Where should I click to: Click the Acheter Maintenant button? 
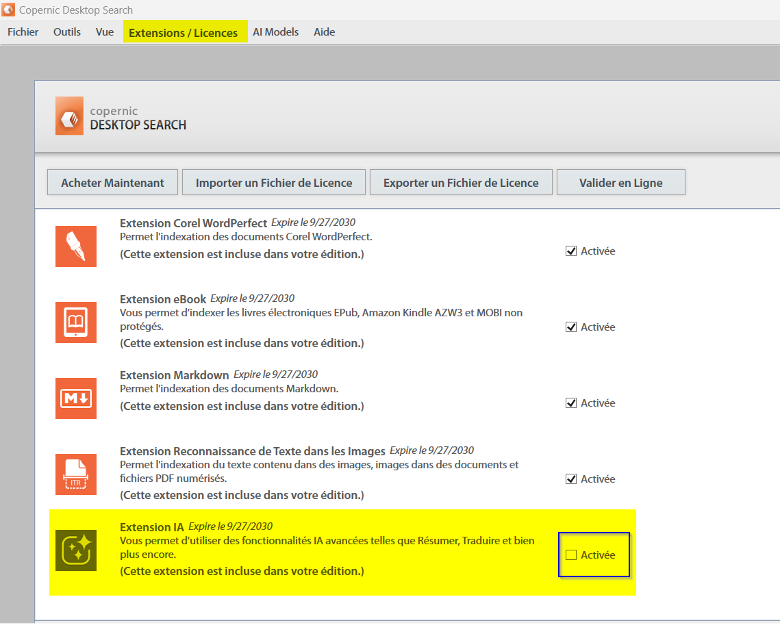click(x=112, y=183)
